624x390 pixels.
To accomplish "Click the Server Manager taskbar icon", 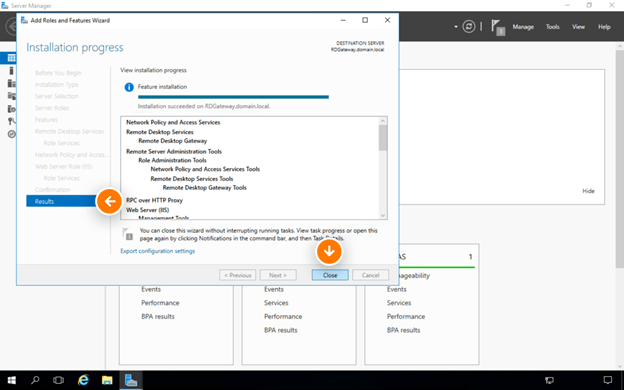I will pos(131,380).
